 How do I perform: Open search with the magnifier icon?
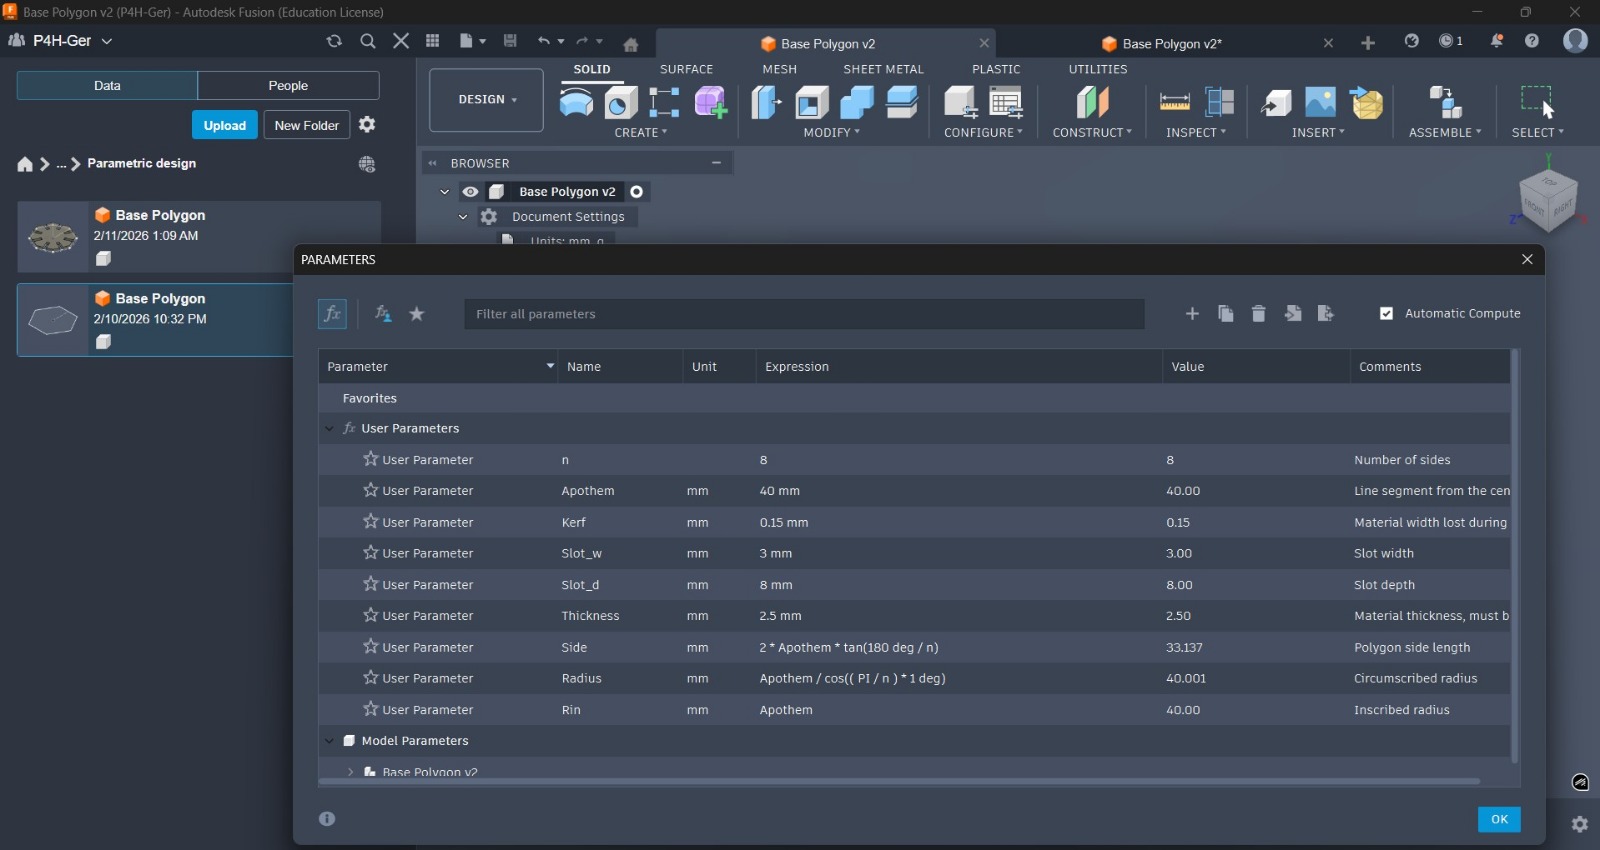point(368,41)
